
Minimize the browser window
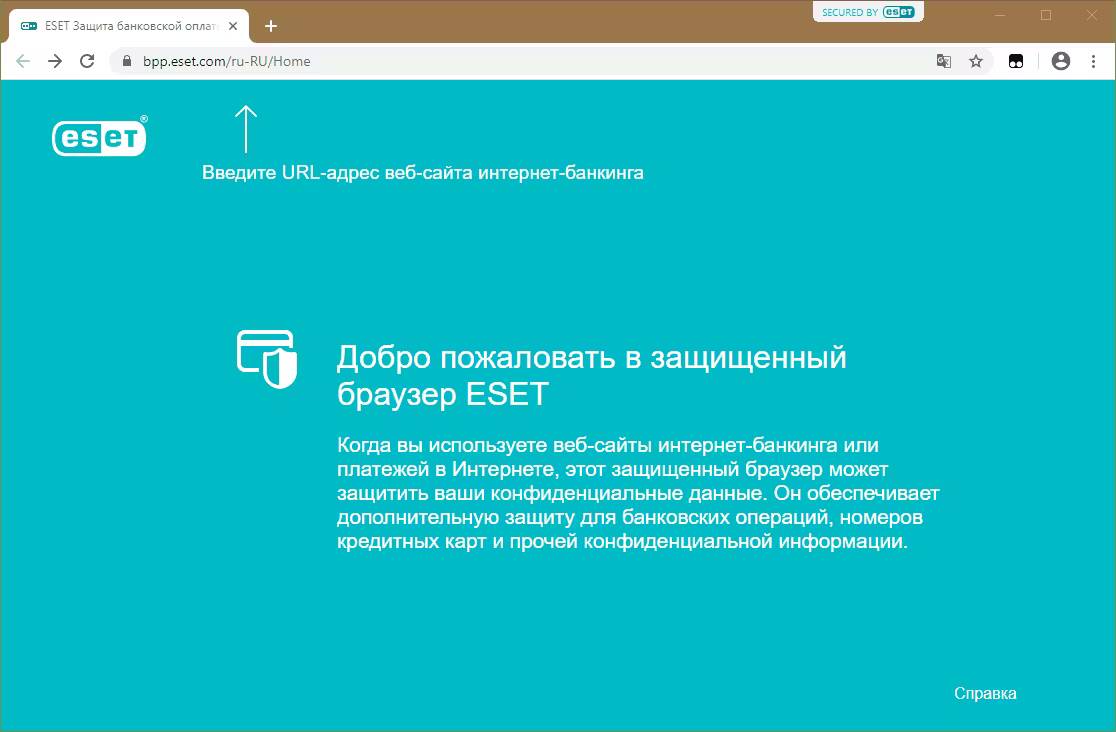click(x=1000, y=15)
